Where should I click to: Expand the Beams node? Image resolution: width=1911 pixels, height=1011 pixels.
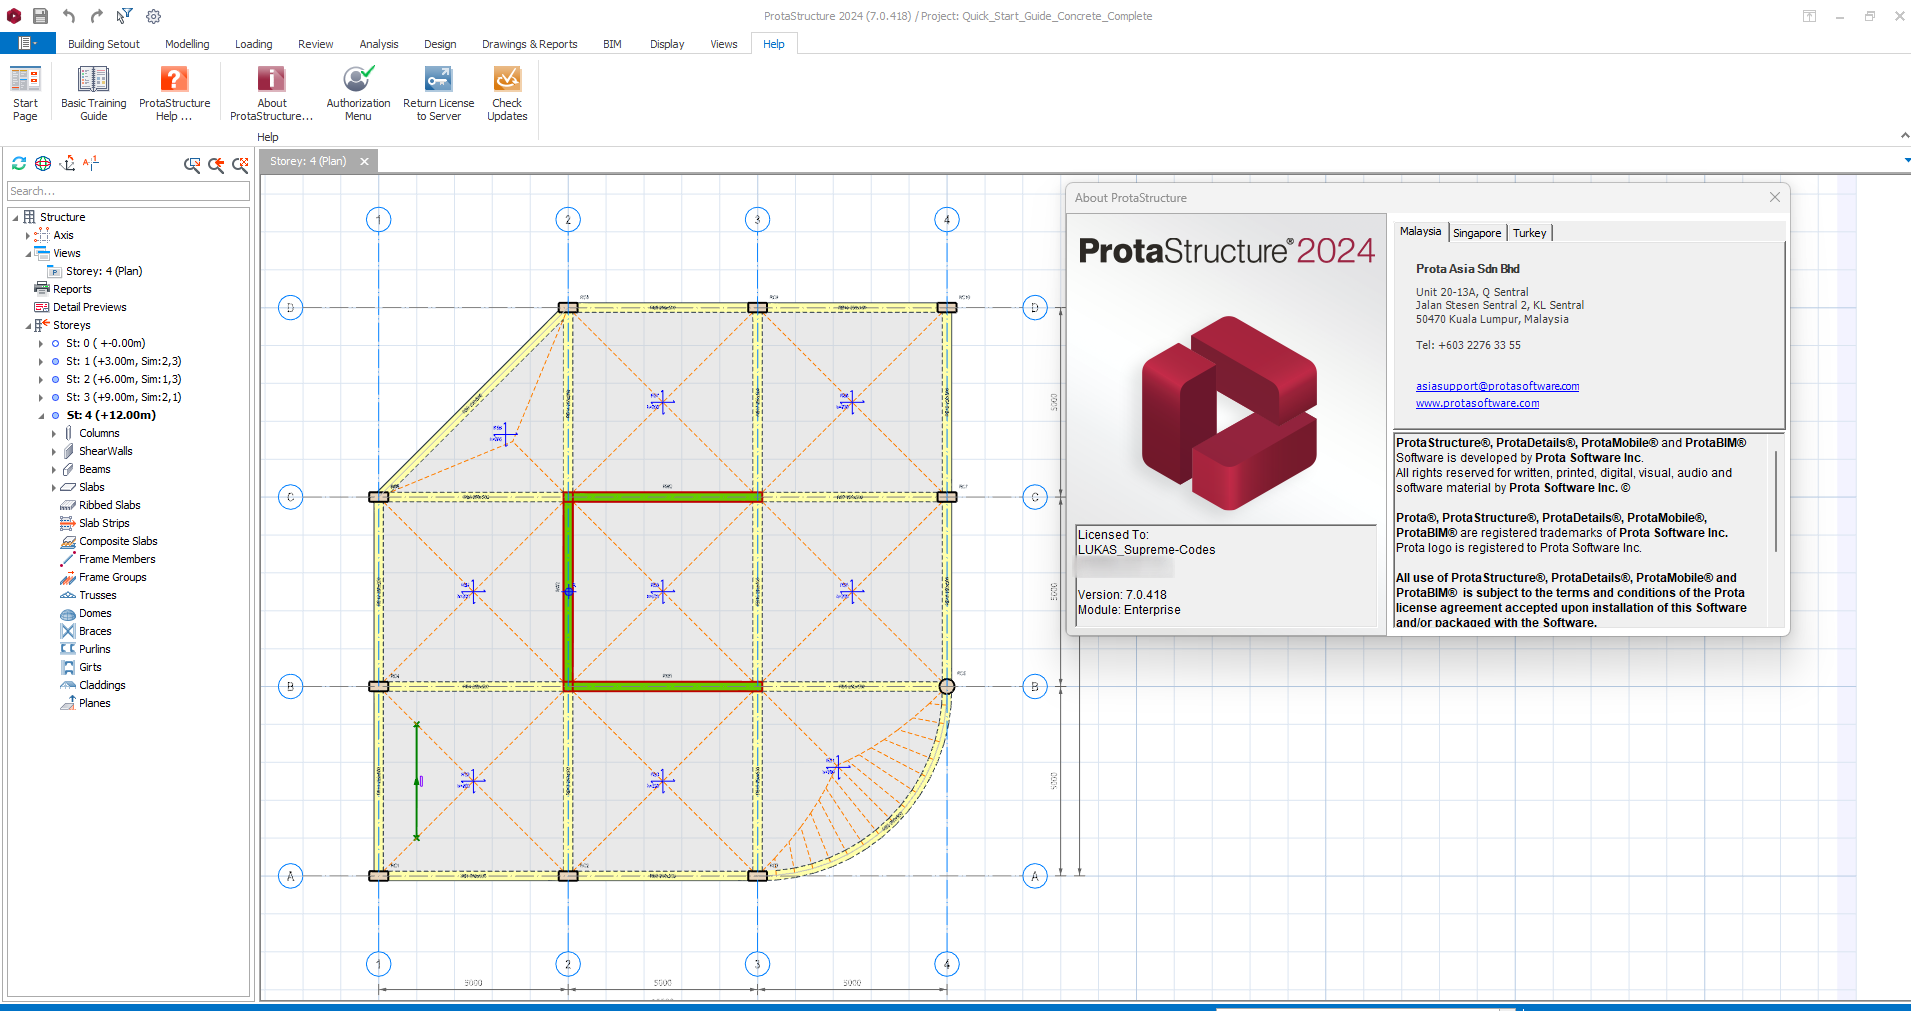click(x=54, y=469)
